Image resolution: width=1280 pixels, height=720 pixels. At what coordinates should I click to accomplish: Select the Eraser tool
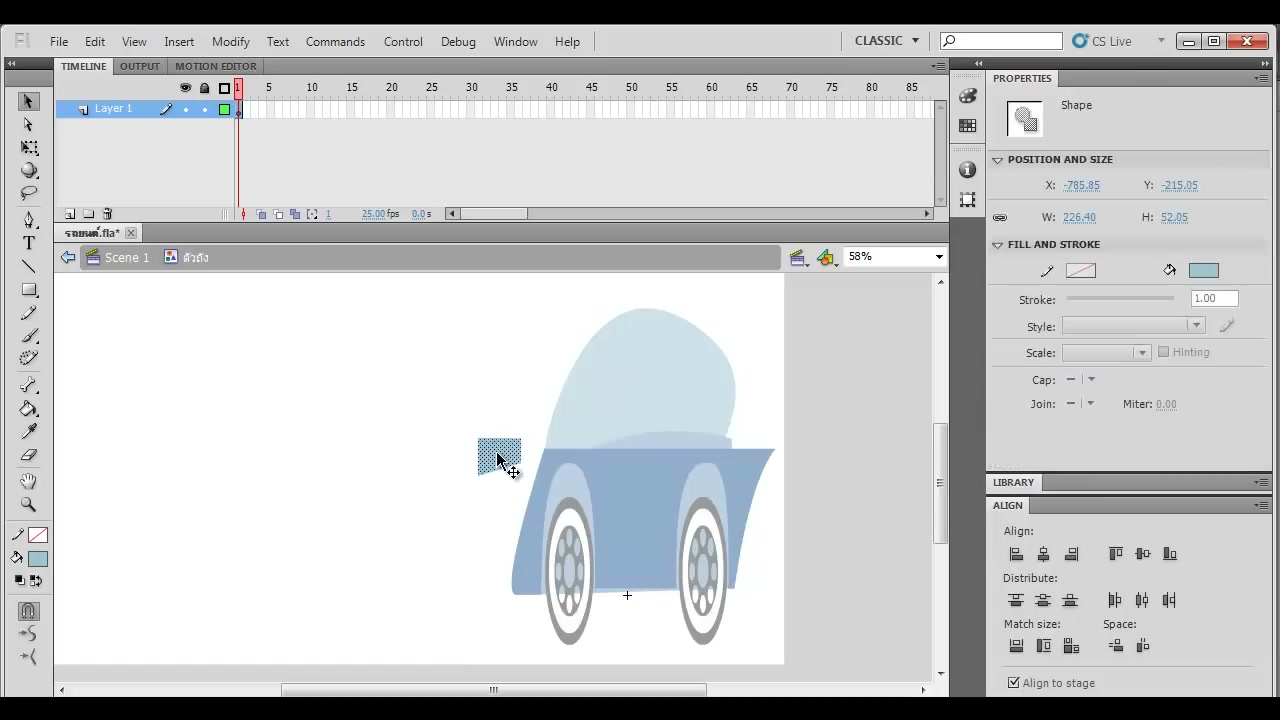[29, 455]
